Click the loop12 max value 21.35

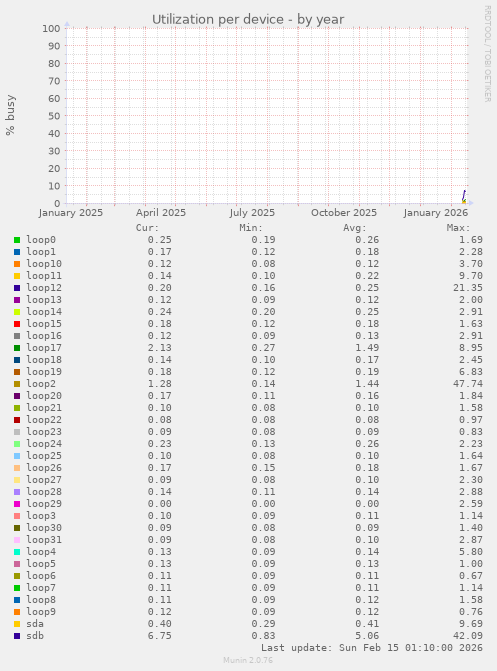point(468,288)
